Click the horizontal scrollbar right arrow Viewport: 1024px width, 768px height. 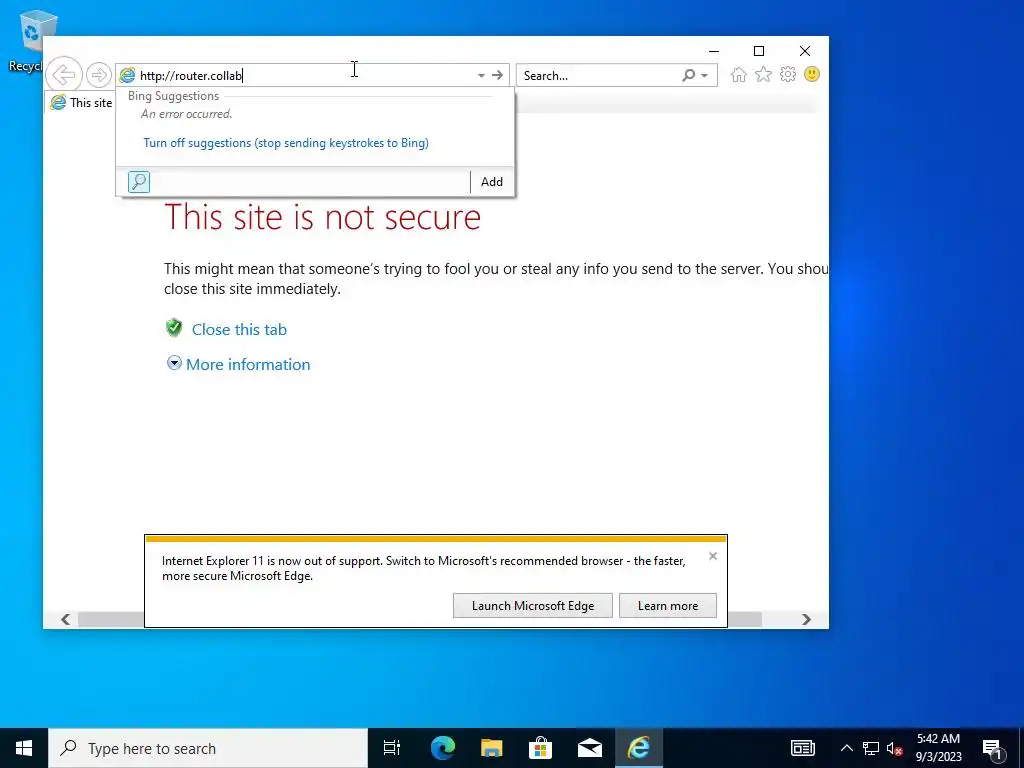(x=807, y=619)
